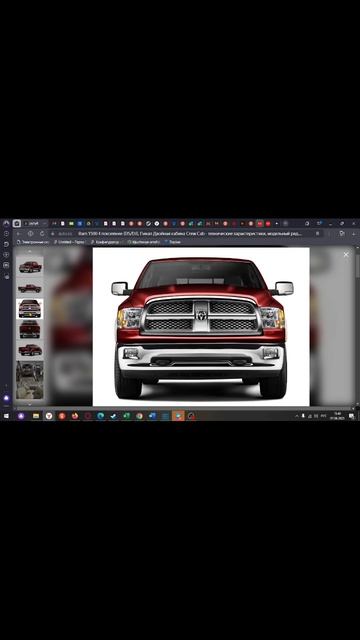The width and height of the screenshot is (360, 640).
Task: Open Yandex Browser from the taskbar
Action: [x=49, y=416]
